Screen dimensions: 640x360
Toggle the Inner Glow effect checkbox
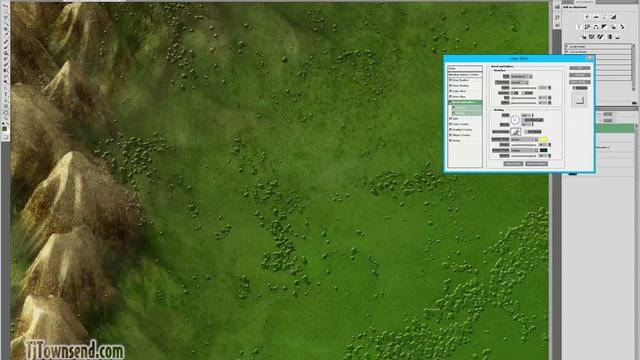(x=450, y=97)
